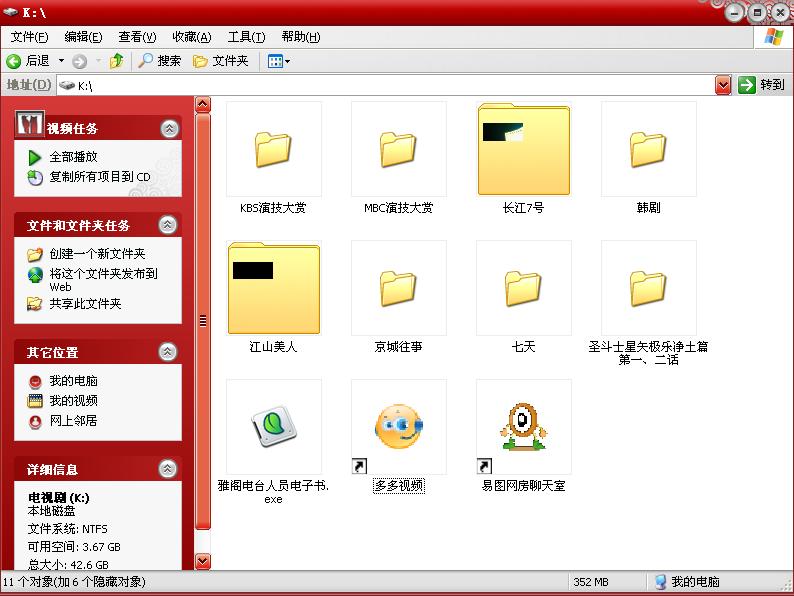Click the 多多视频 file name label
Screen dimensions: 794x596
(399, 486)
